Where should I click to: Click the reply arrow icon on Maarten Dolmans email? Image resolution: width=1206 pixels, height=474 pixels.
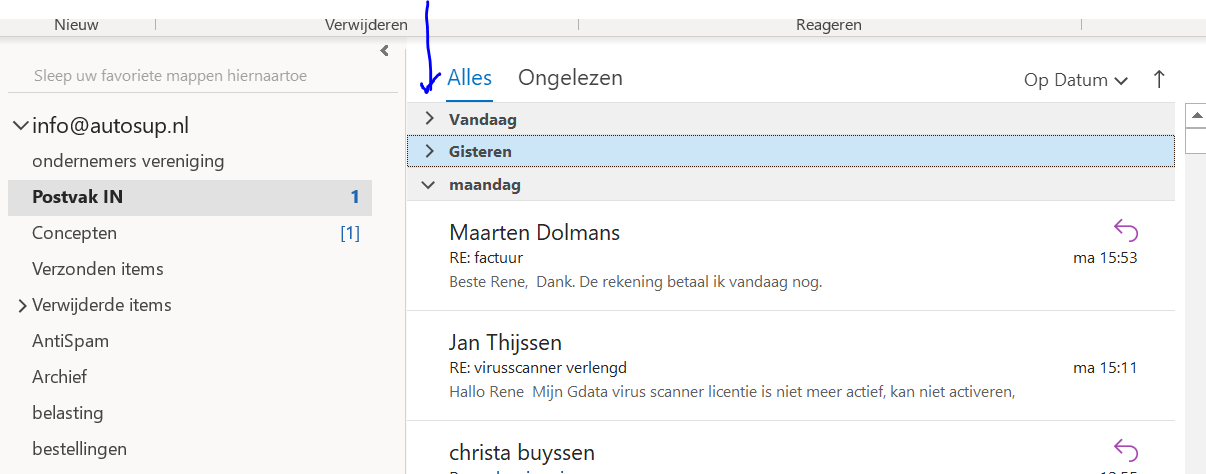[x=1126, y=232]
